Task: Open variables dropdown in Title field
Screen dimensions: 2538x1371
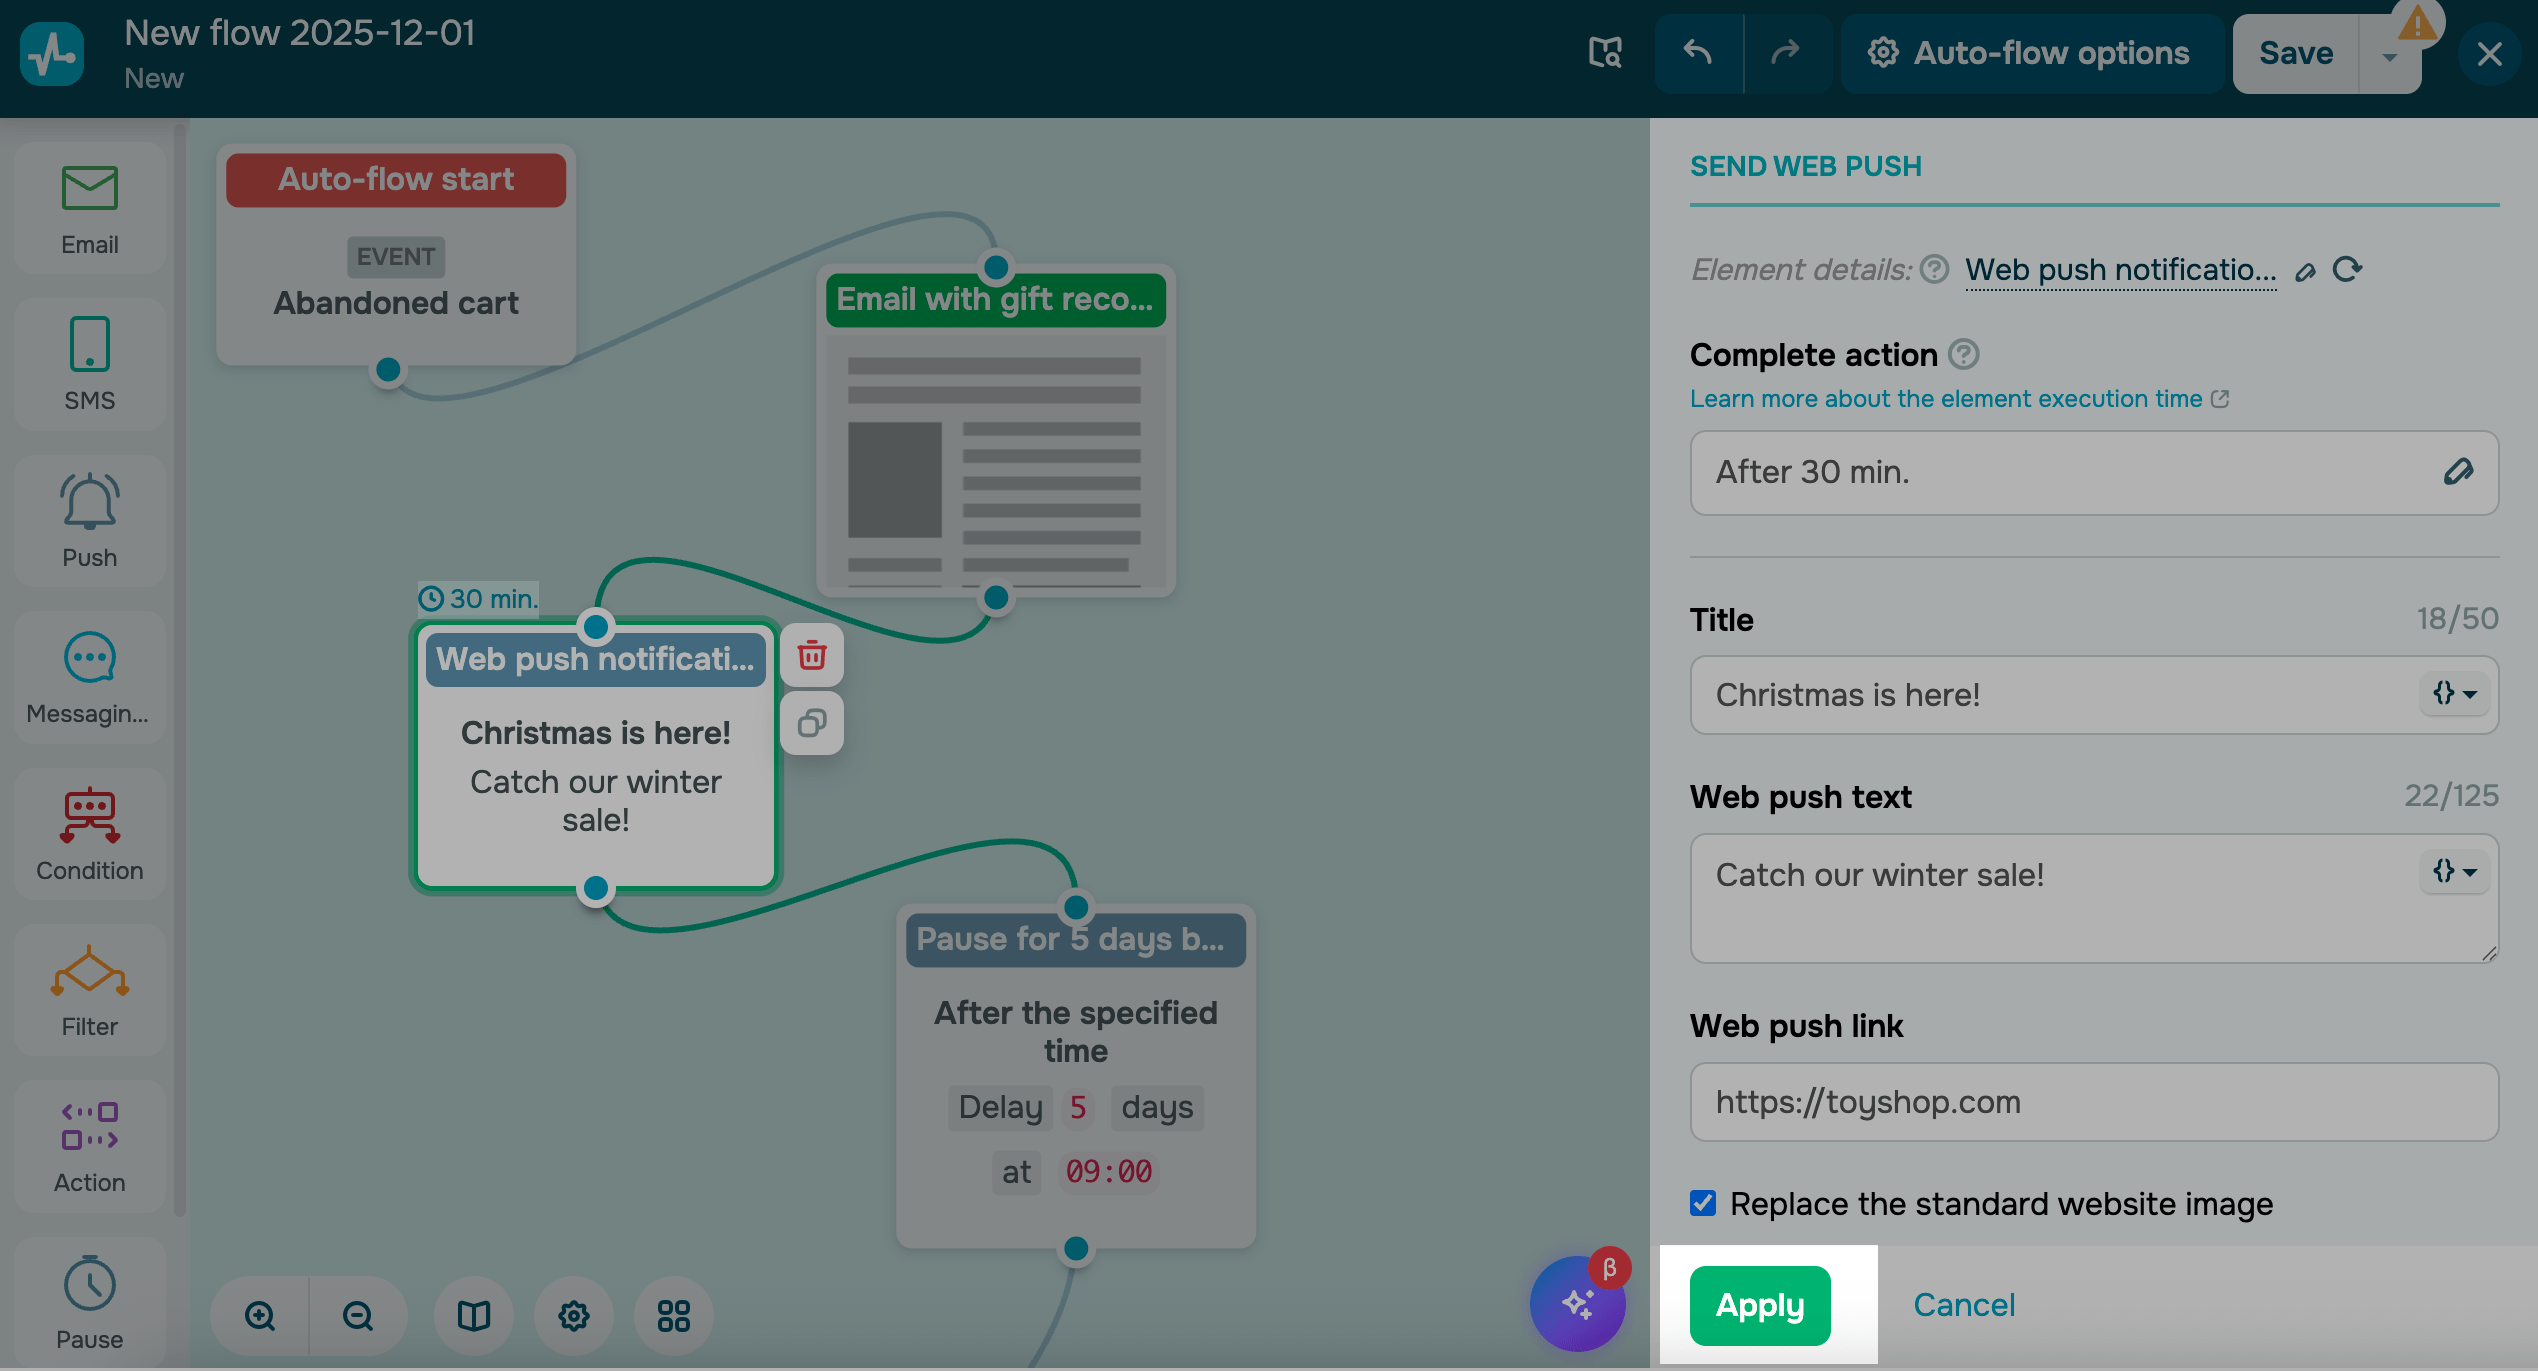Action: 2455,694
